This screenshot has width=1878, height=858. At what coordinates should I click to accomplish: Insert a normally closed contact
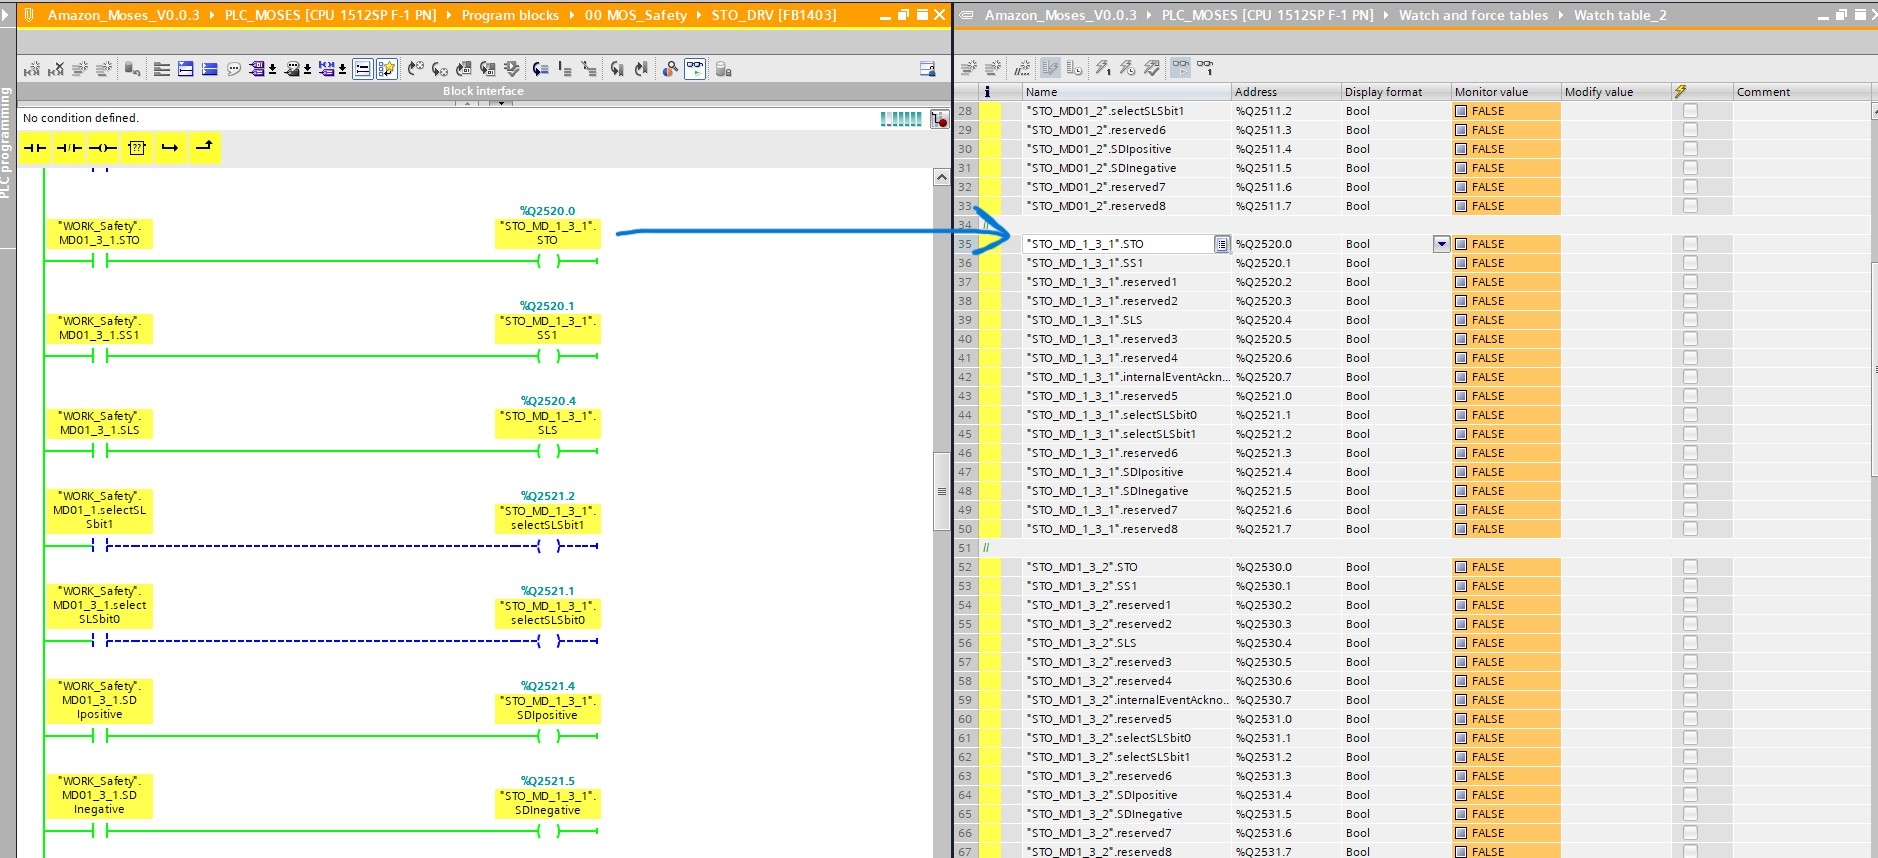pyautogui.click(x=69, y=148)
